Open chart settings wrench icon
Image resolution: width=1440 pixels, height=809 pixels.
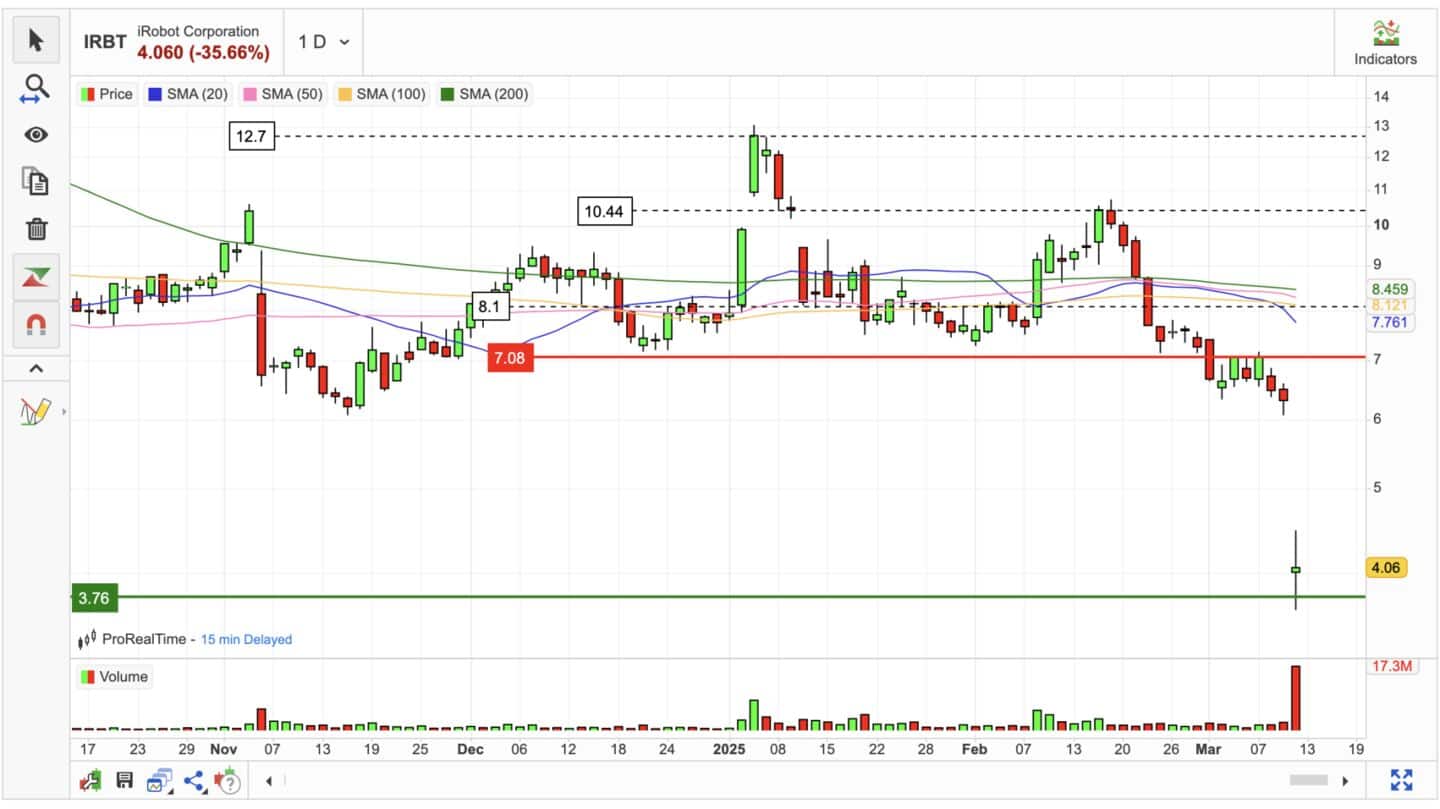point(92,780)
